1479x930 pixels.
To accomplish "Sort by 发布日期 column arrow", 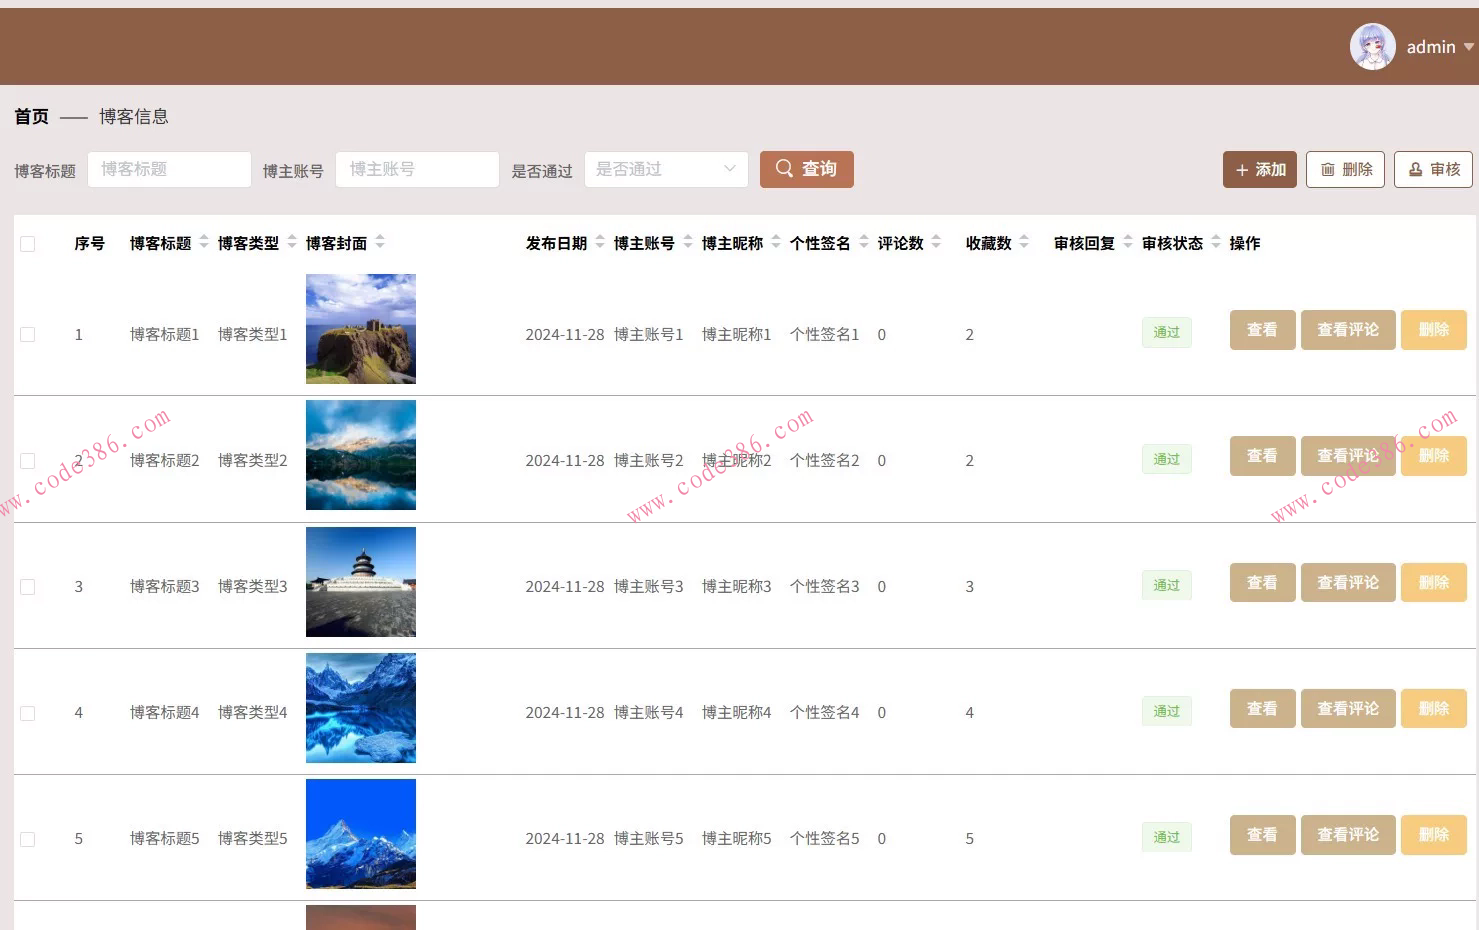I will 599,242.
